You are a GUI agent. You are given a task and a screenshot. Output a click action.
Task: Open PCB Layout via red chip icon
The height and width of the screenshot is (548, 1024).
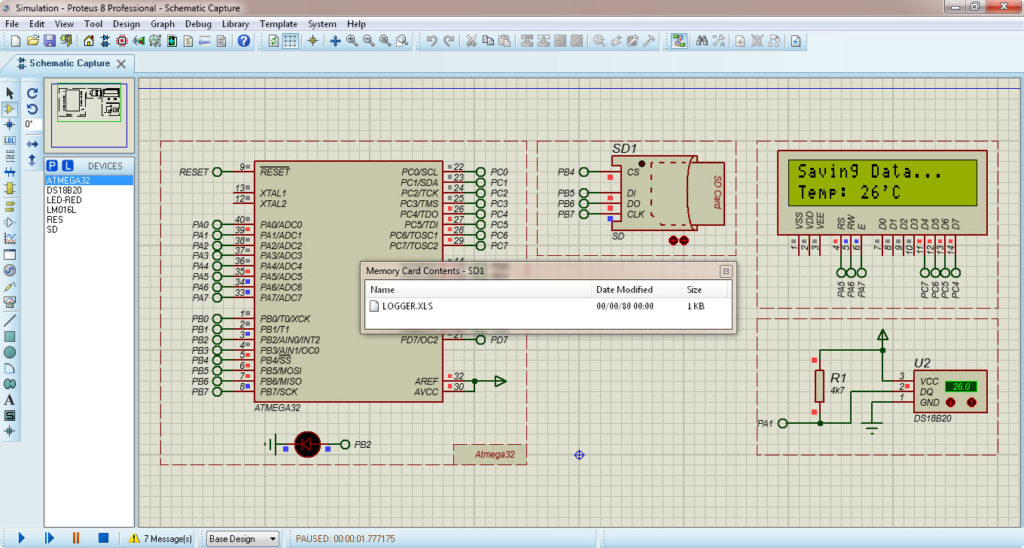pos(121,40)
